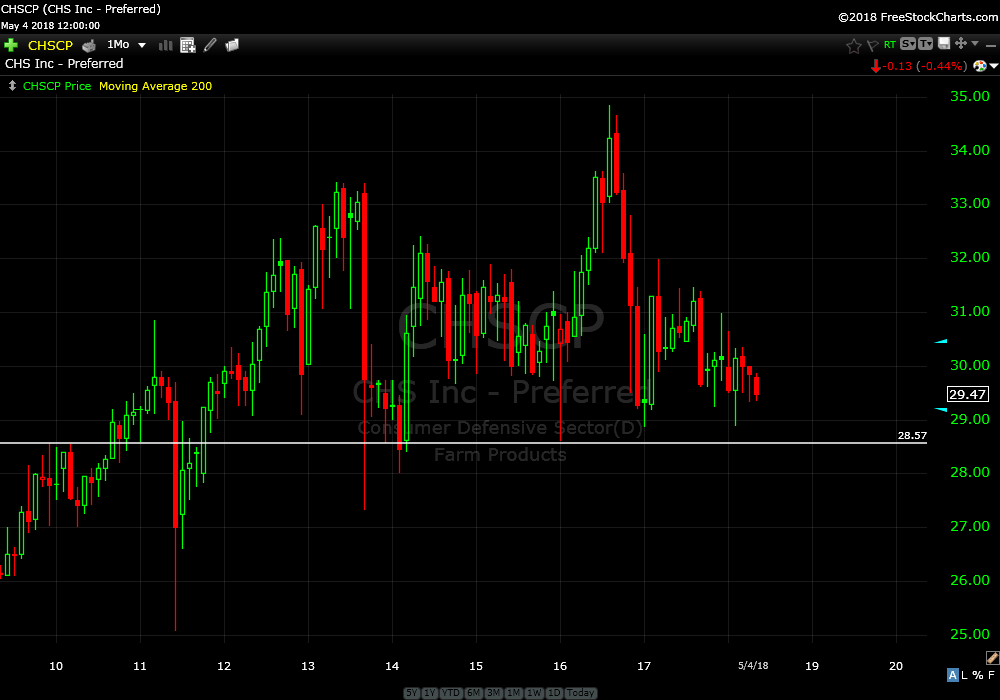The image size is (1000, 700).
Task: Select the 5Y range tab
Action: click(x=412, y=693)
